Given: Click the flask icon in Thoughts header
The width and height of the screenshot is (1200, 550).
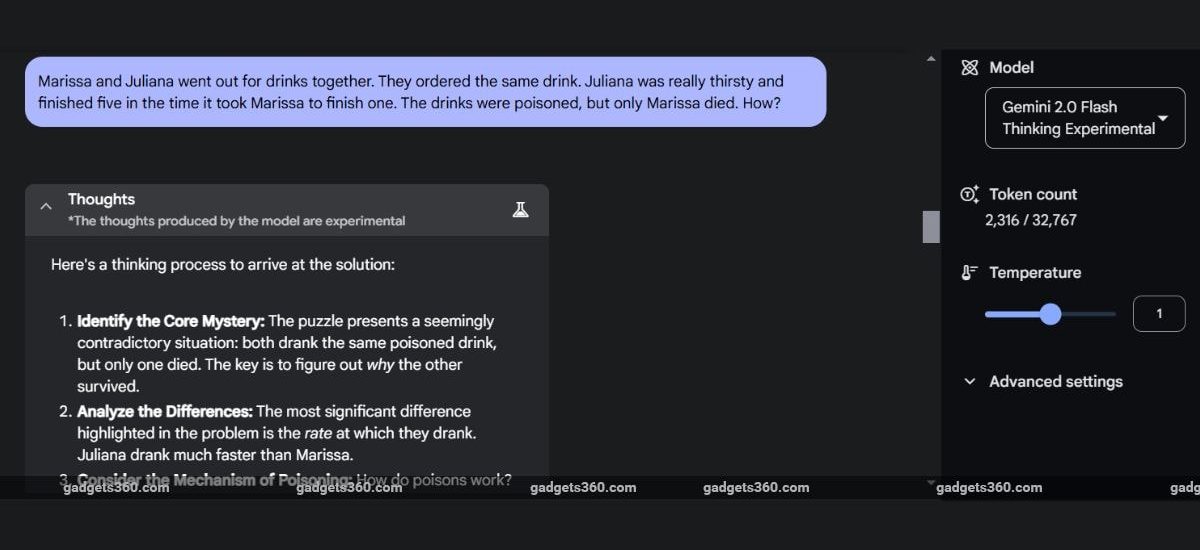Looking at the screenshot, I should pos(520,209).
